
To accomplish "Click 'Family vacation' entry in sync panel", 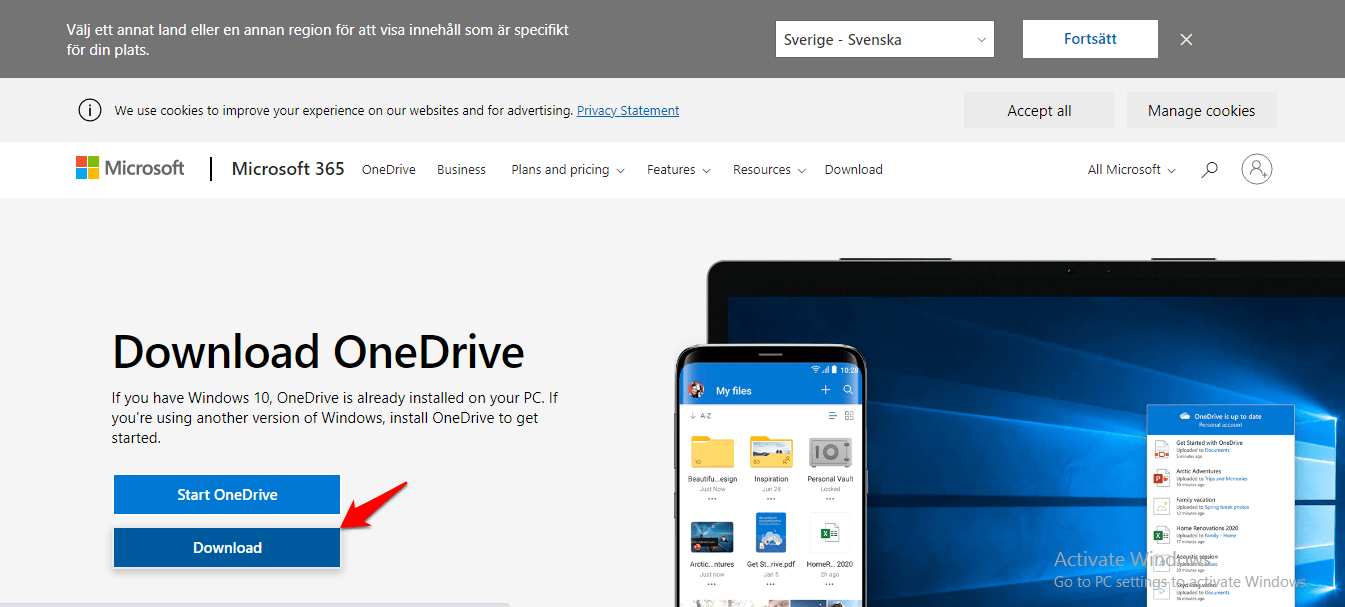I will [x=1220, y=505].
